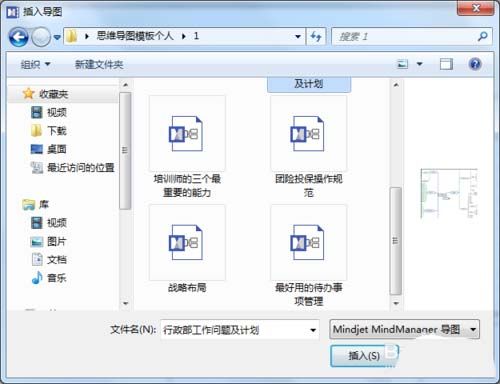Toggle the preview pane button
This screenshot has width=500, height=384.
[x=446, y=64]
